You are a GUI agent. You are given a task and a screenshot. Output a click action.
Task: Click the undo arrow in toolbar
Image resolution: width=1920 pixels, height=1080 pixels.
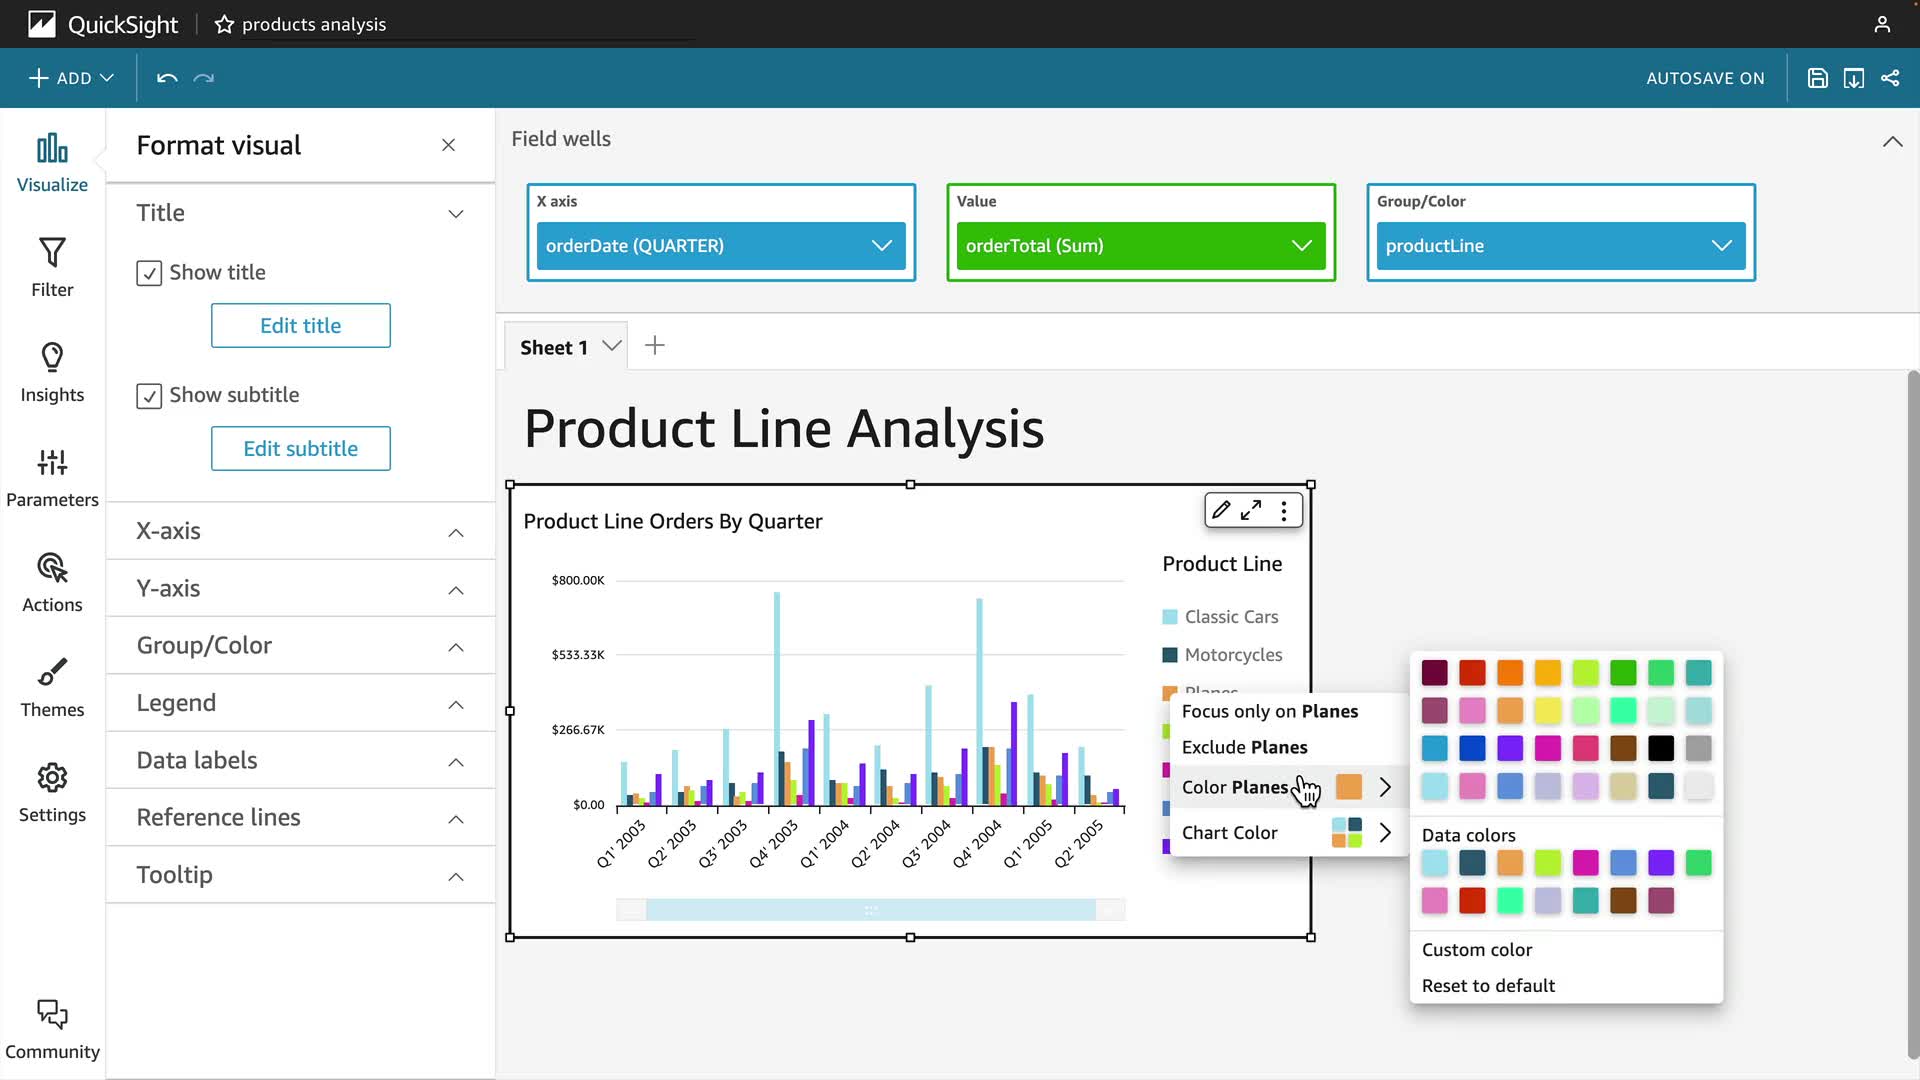point(167,78)
